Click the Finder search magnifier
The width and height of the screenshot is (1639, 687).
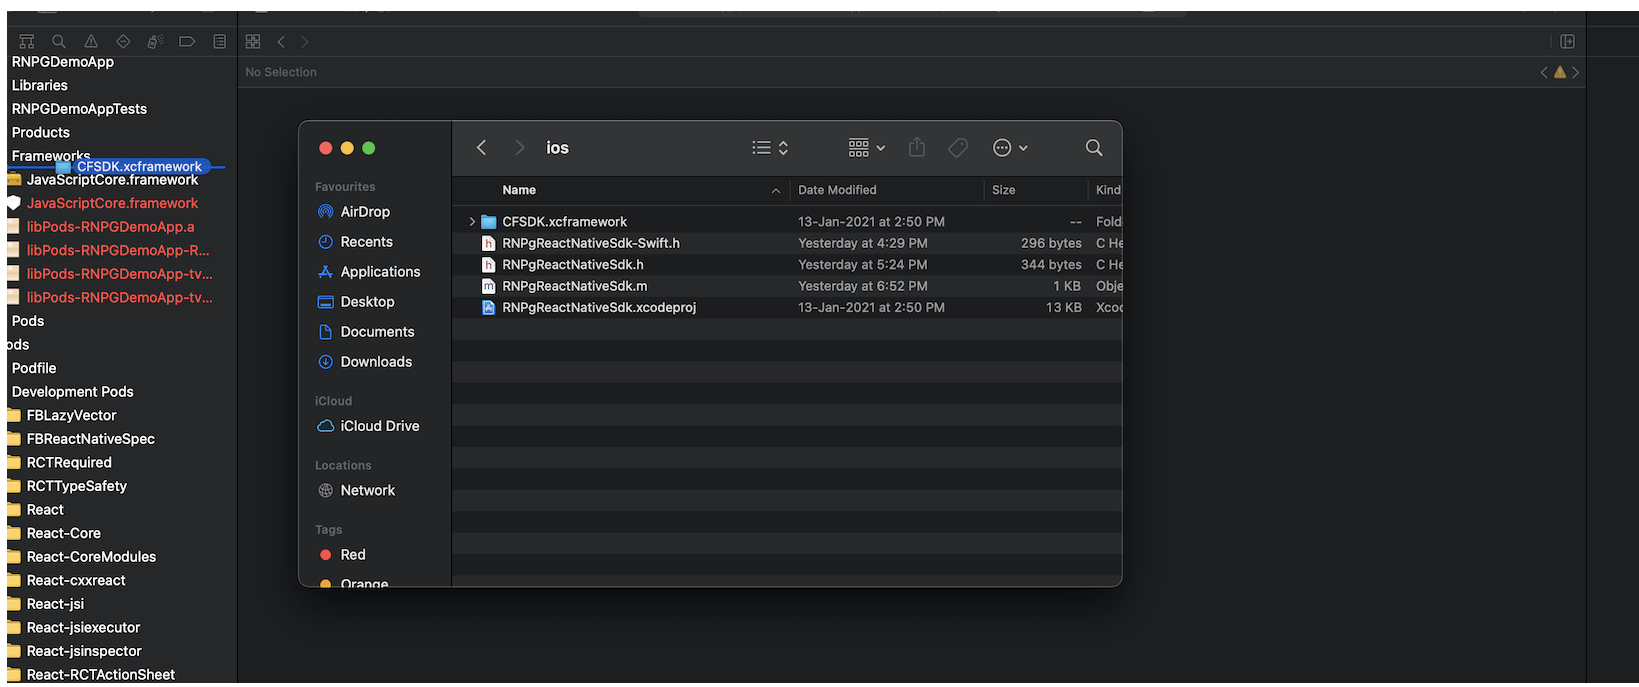(1094, 148)
